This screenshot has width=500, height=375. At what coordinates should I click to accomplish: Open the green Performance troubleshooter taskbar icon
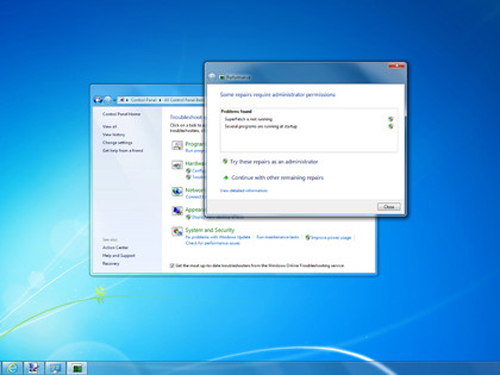point(77,368)
